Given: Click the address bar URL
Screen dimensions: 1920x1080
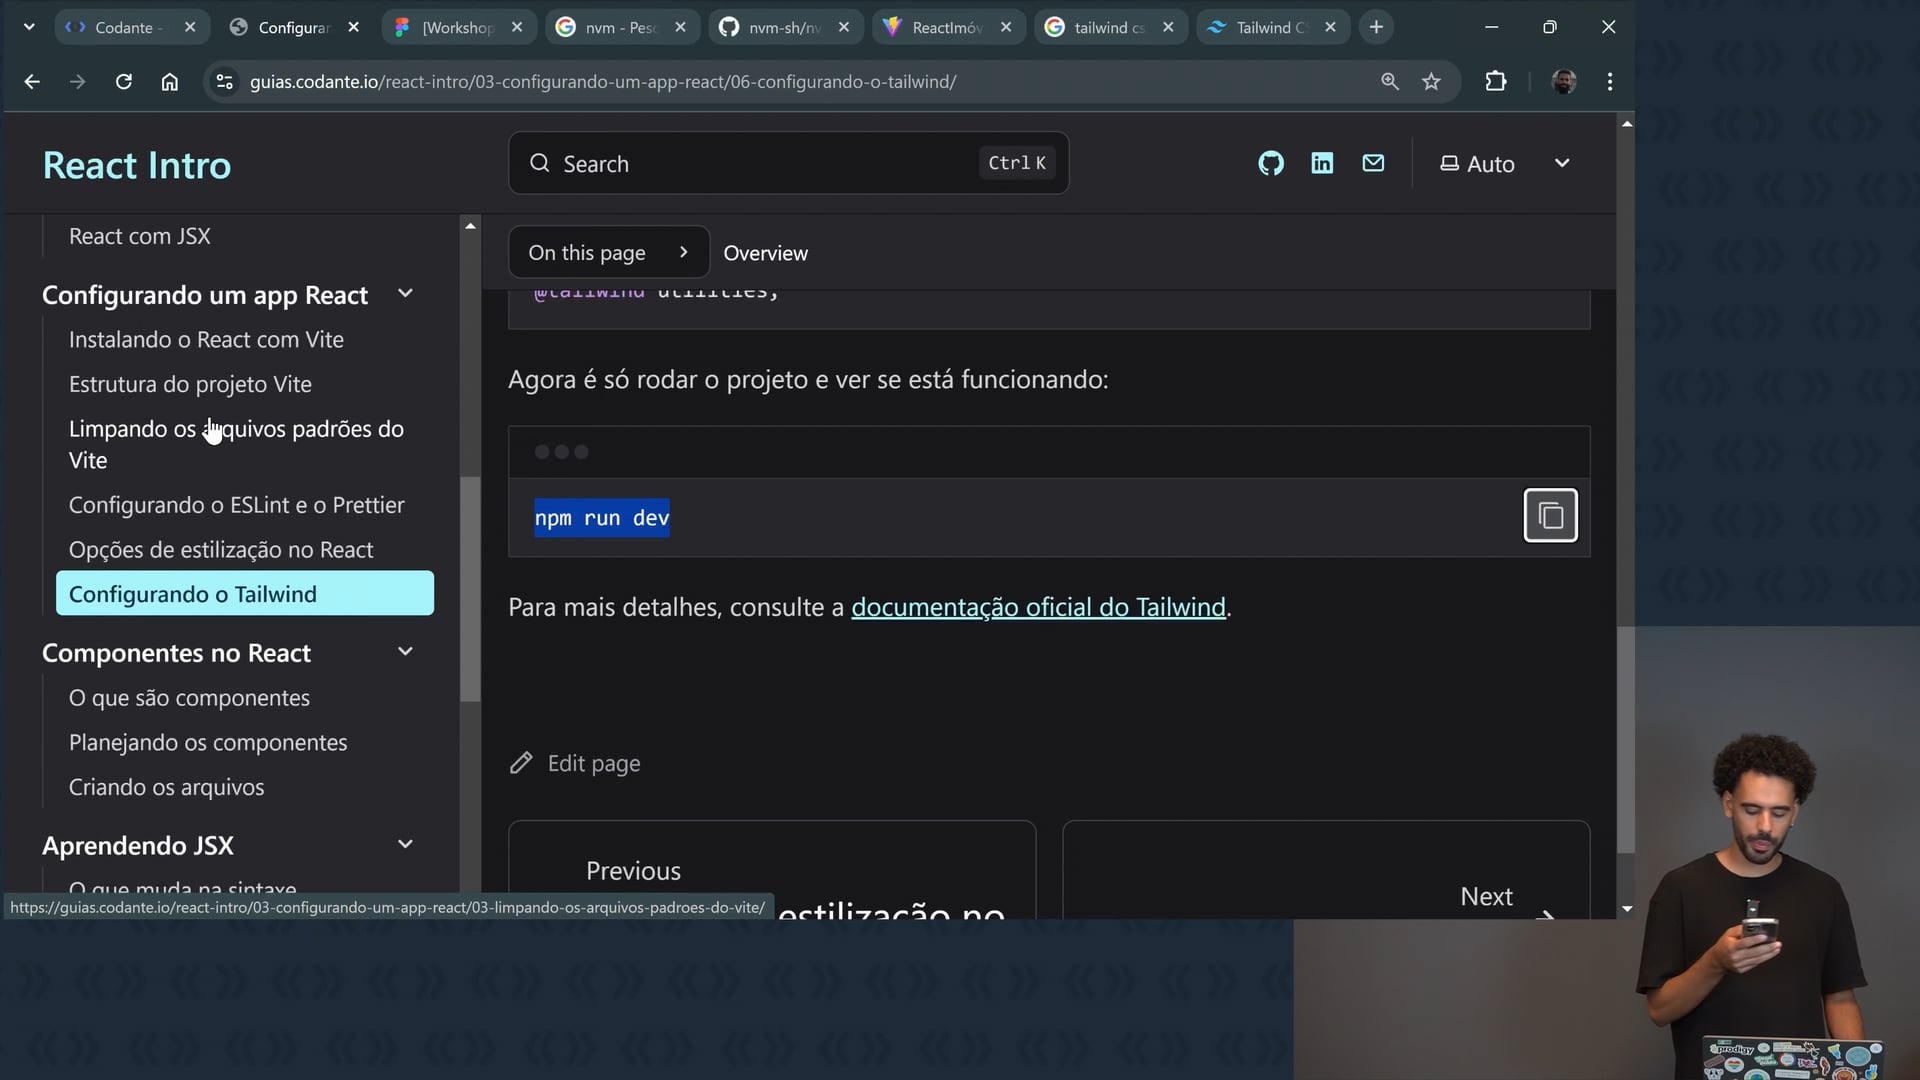Looking at the screenshot, I should click(x=603, y=82).
